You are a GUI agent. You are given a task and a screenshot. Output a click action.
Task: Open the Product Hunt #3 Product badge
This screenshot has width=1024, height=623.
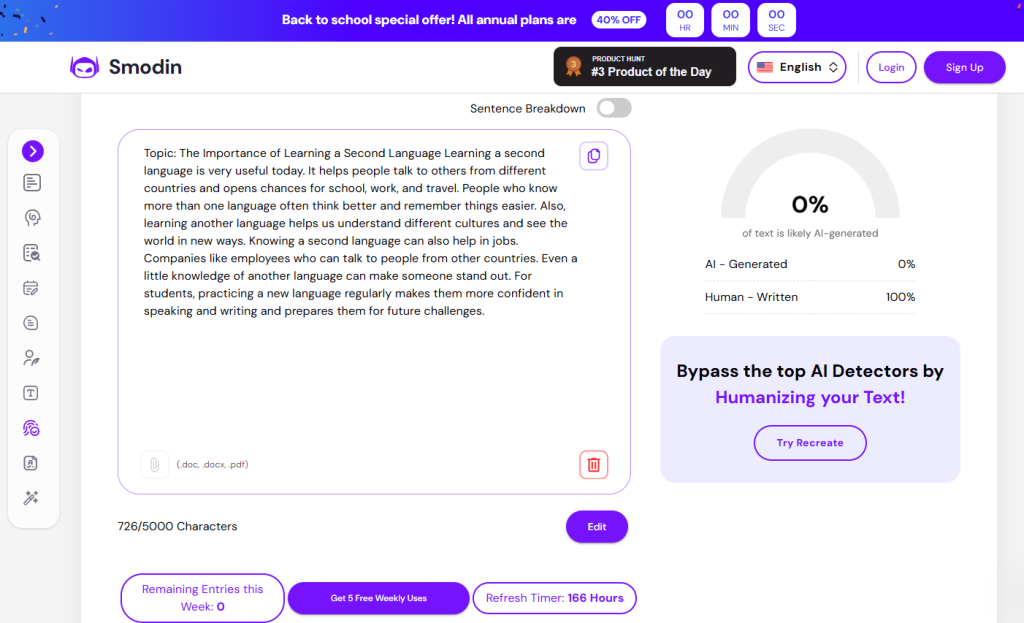644,67
